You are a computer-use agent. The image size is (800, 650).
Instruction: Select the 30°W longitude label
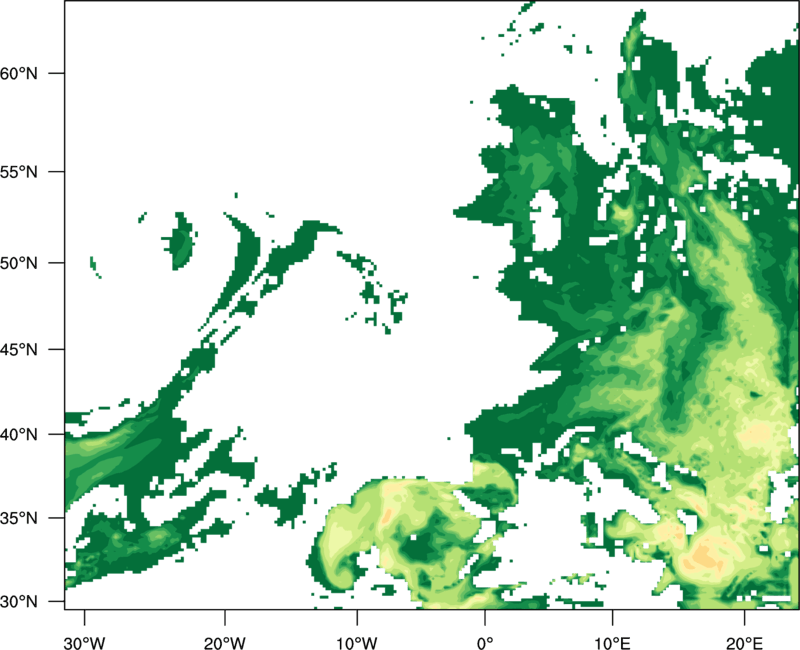(85, 643)
